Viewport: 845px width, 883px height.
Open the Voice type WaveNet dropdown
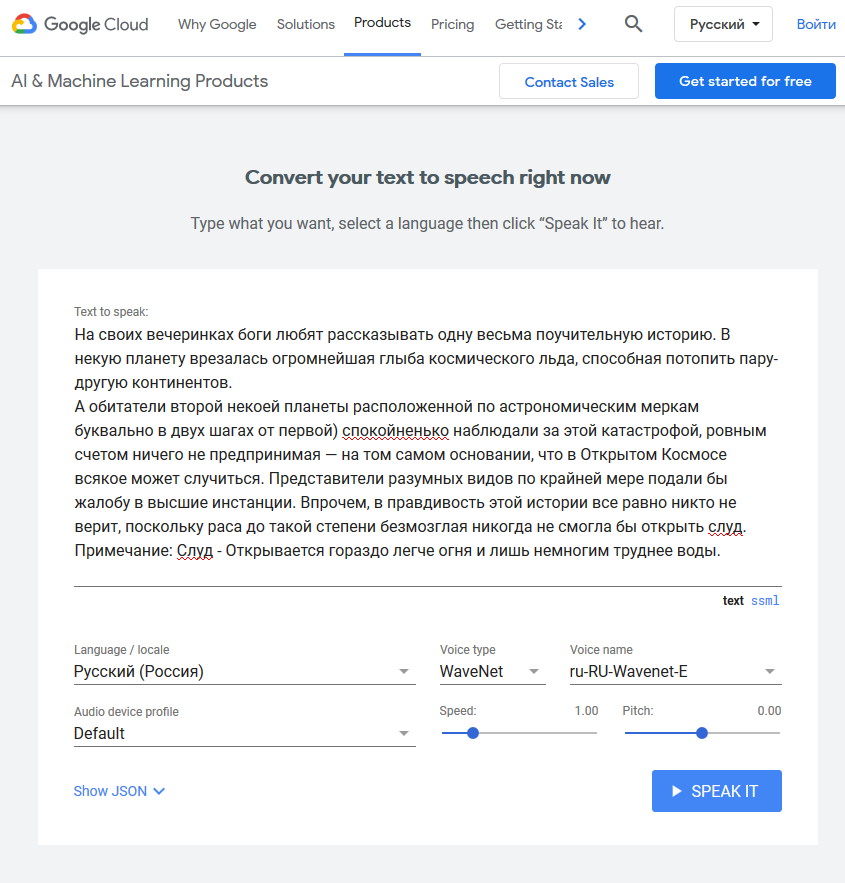coord(492,671)
